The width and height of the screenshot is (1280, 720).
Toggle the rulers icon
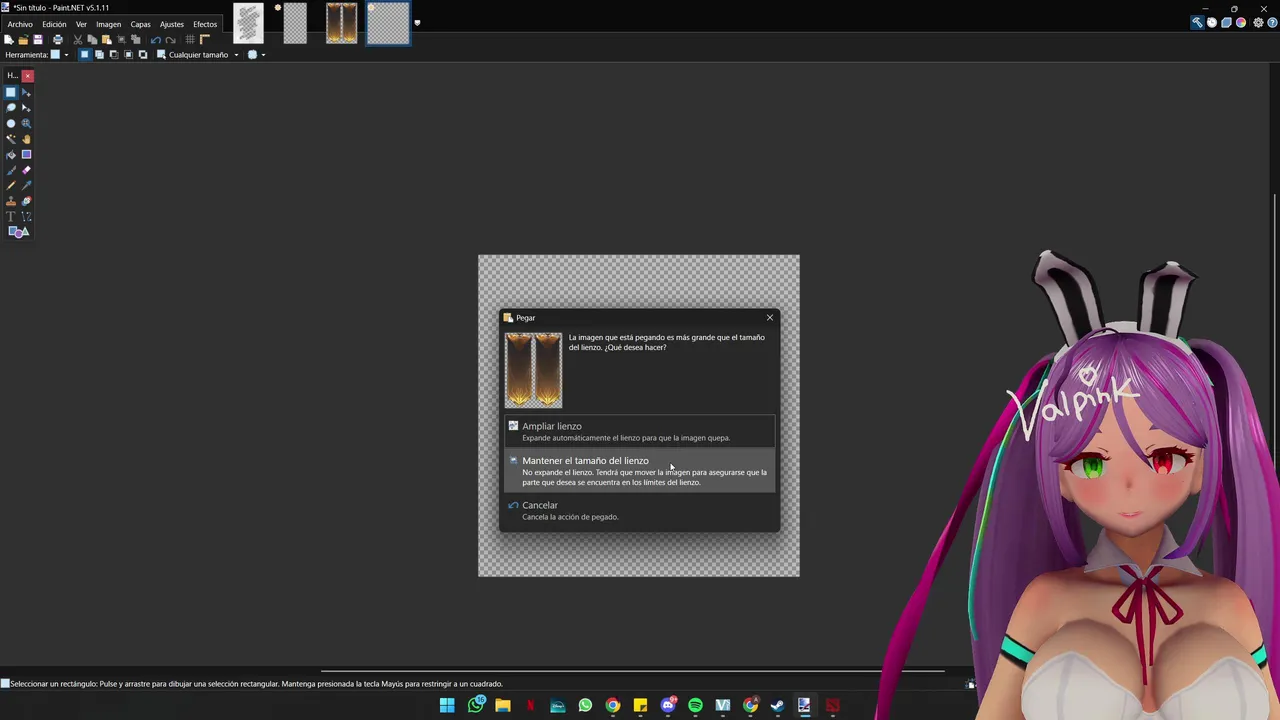point(204,40)
